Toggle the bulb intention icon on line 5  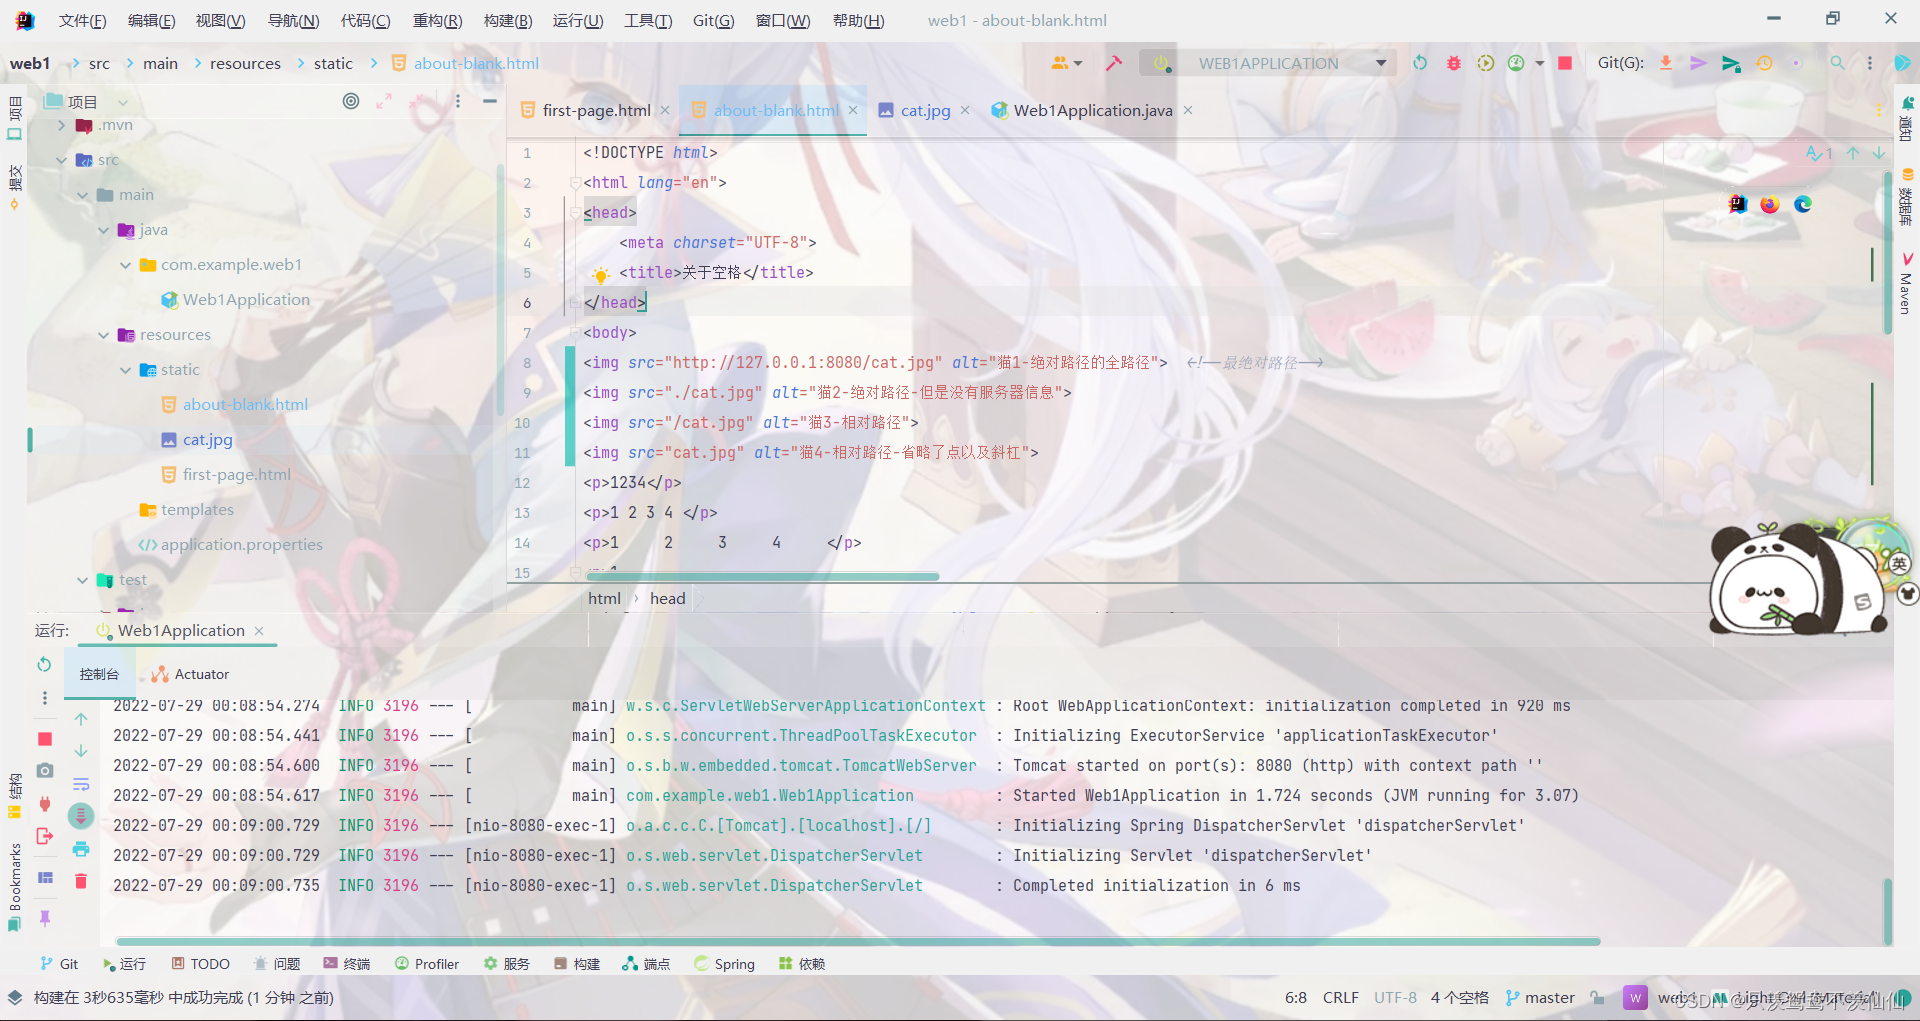[600, 273]
